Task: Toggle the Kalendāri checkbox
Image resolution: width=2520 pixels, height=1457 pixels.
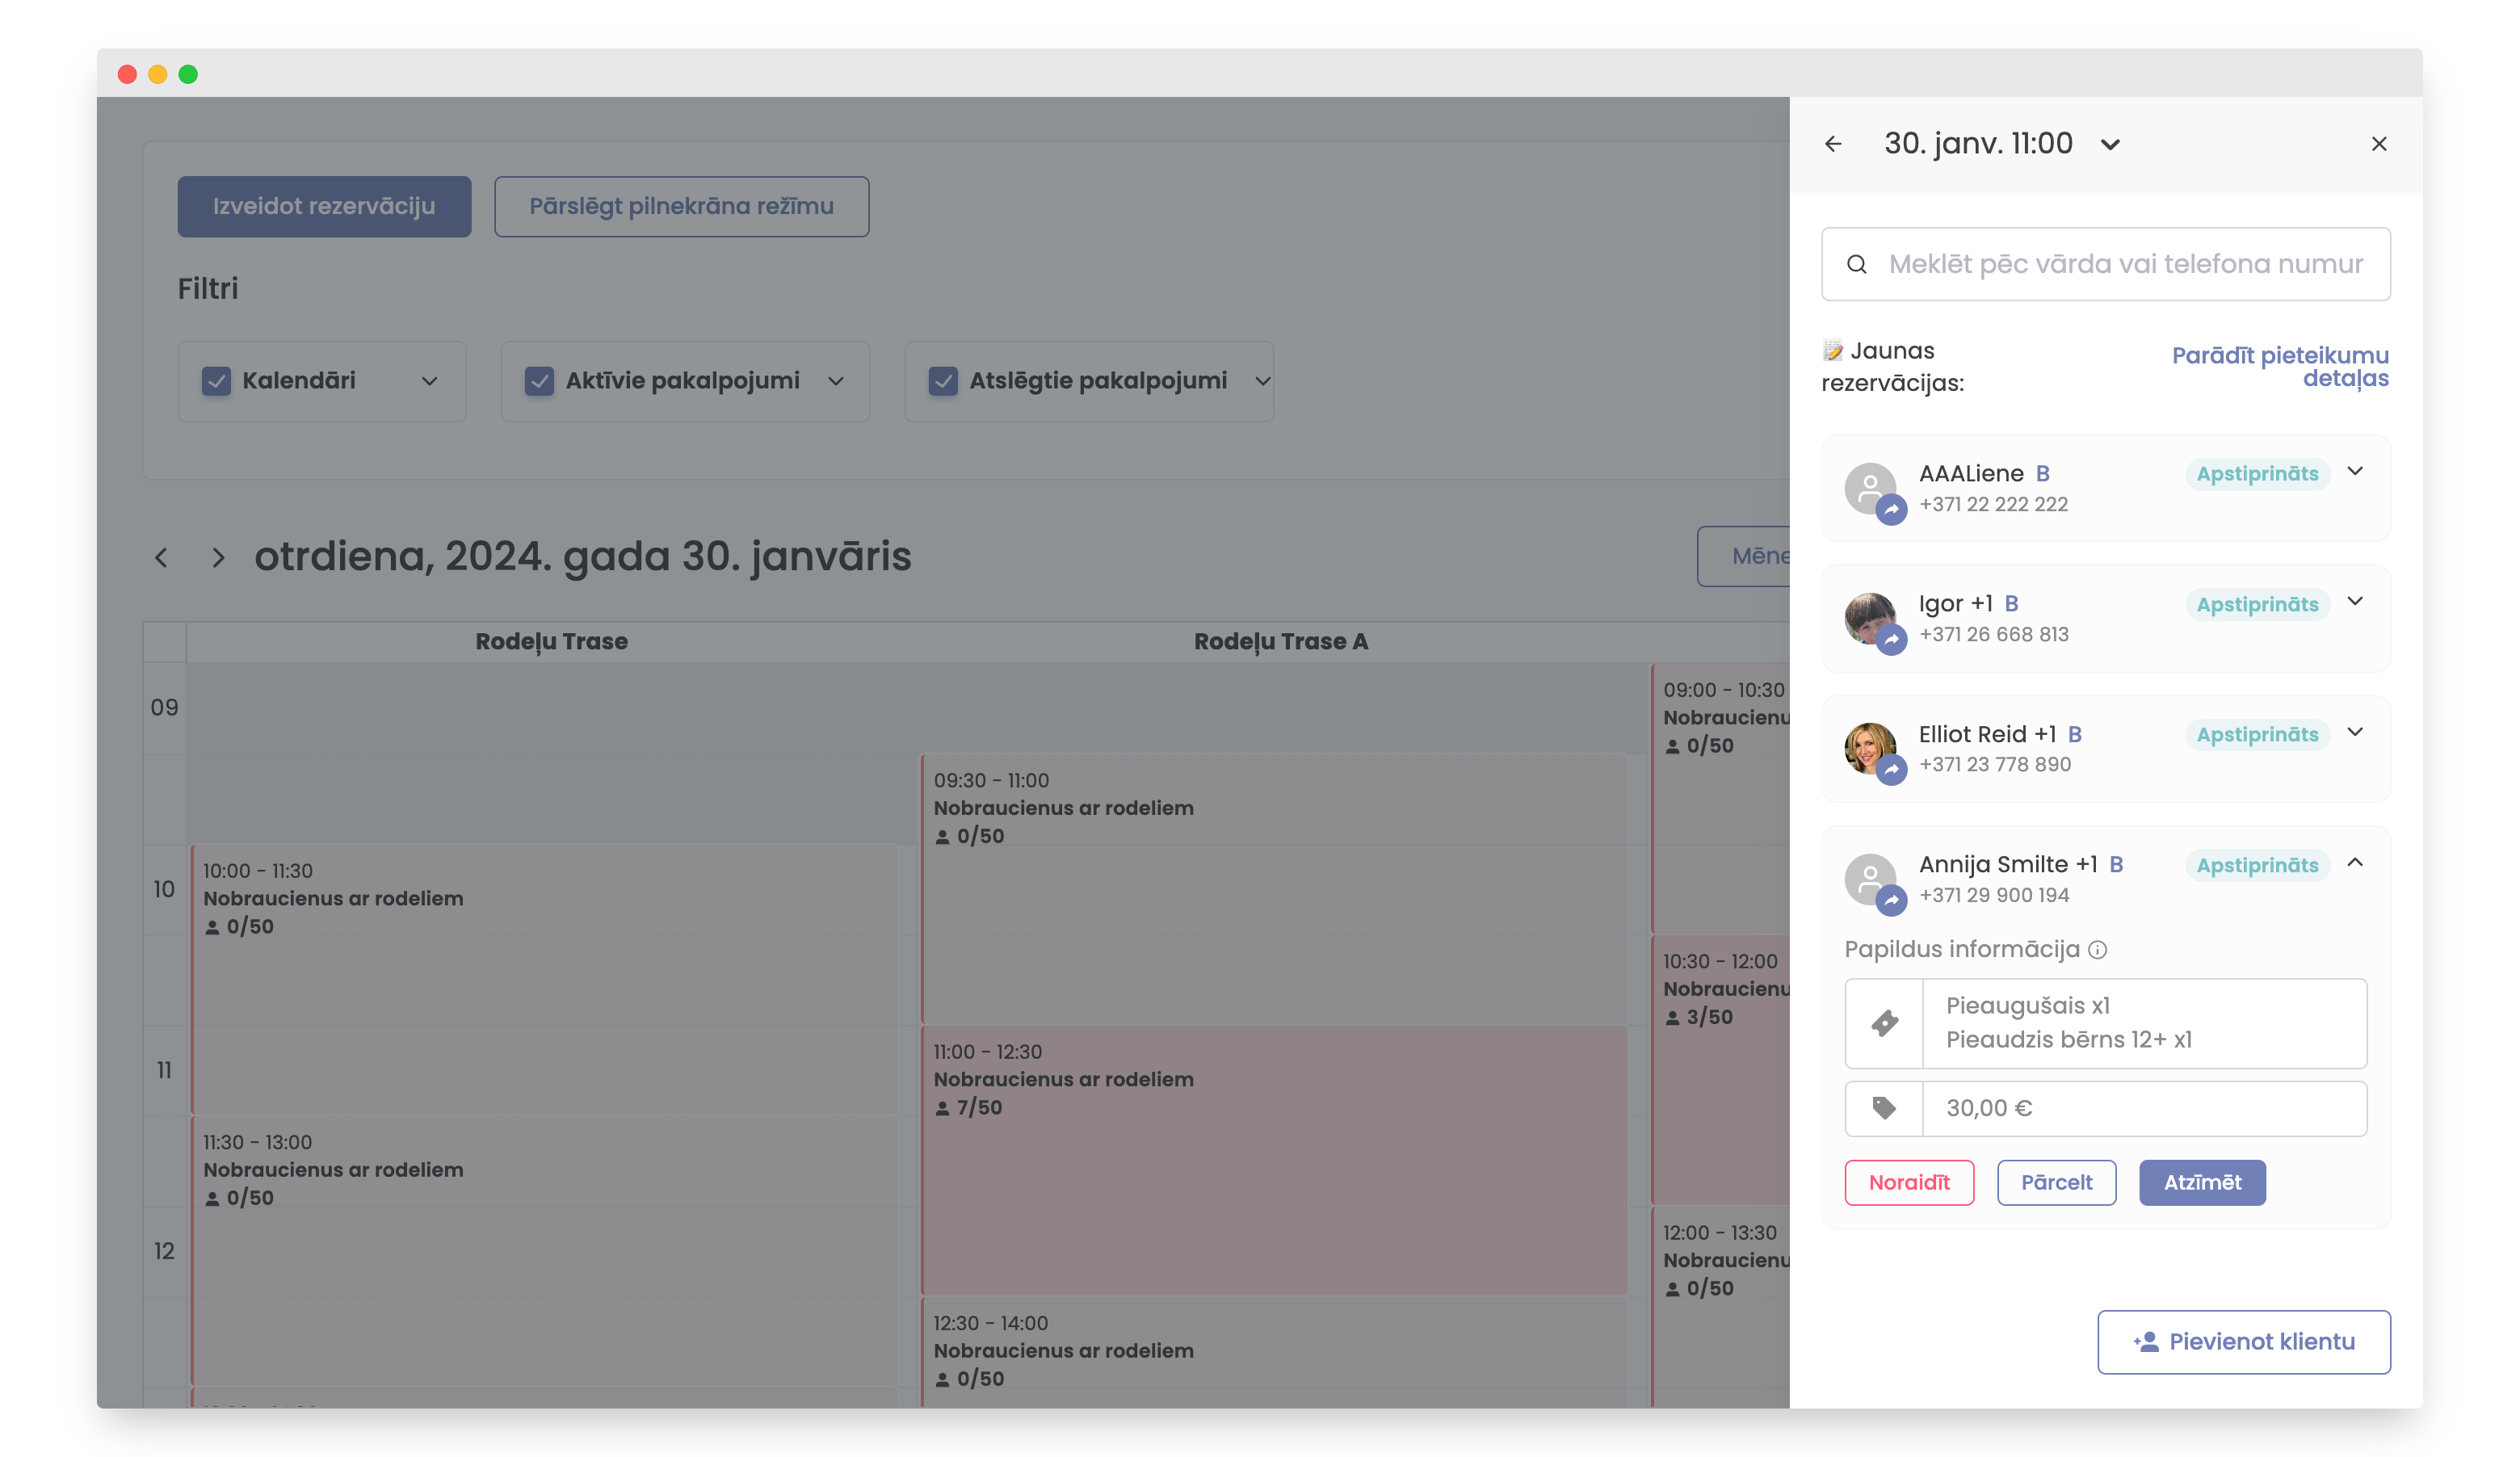Action: pos(216,381)
